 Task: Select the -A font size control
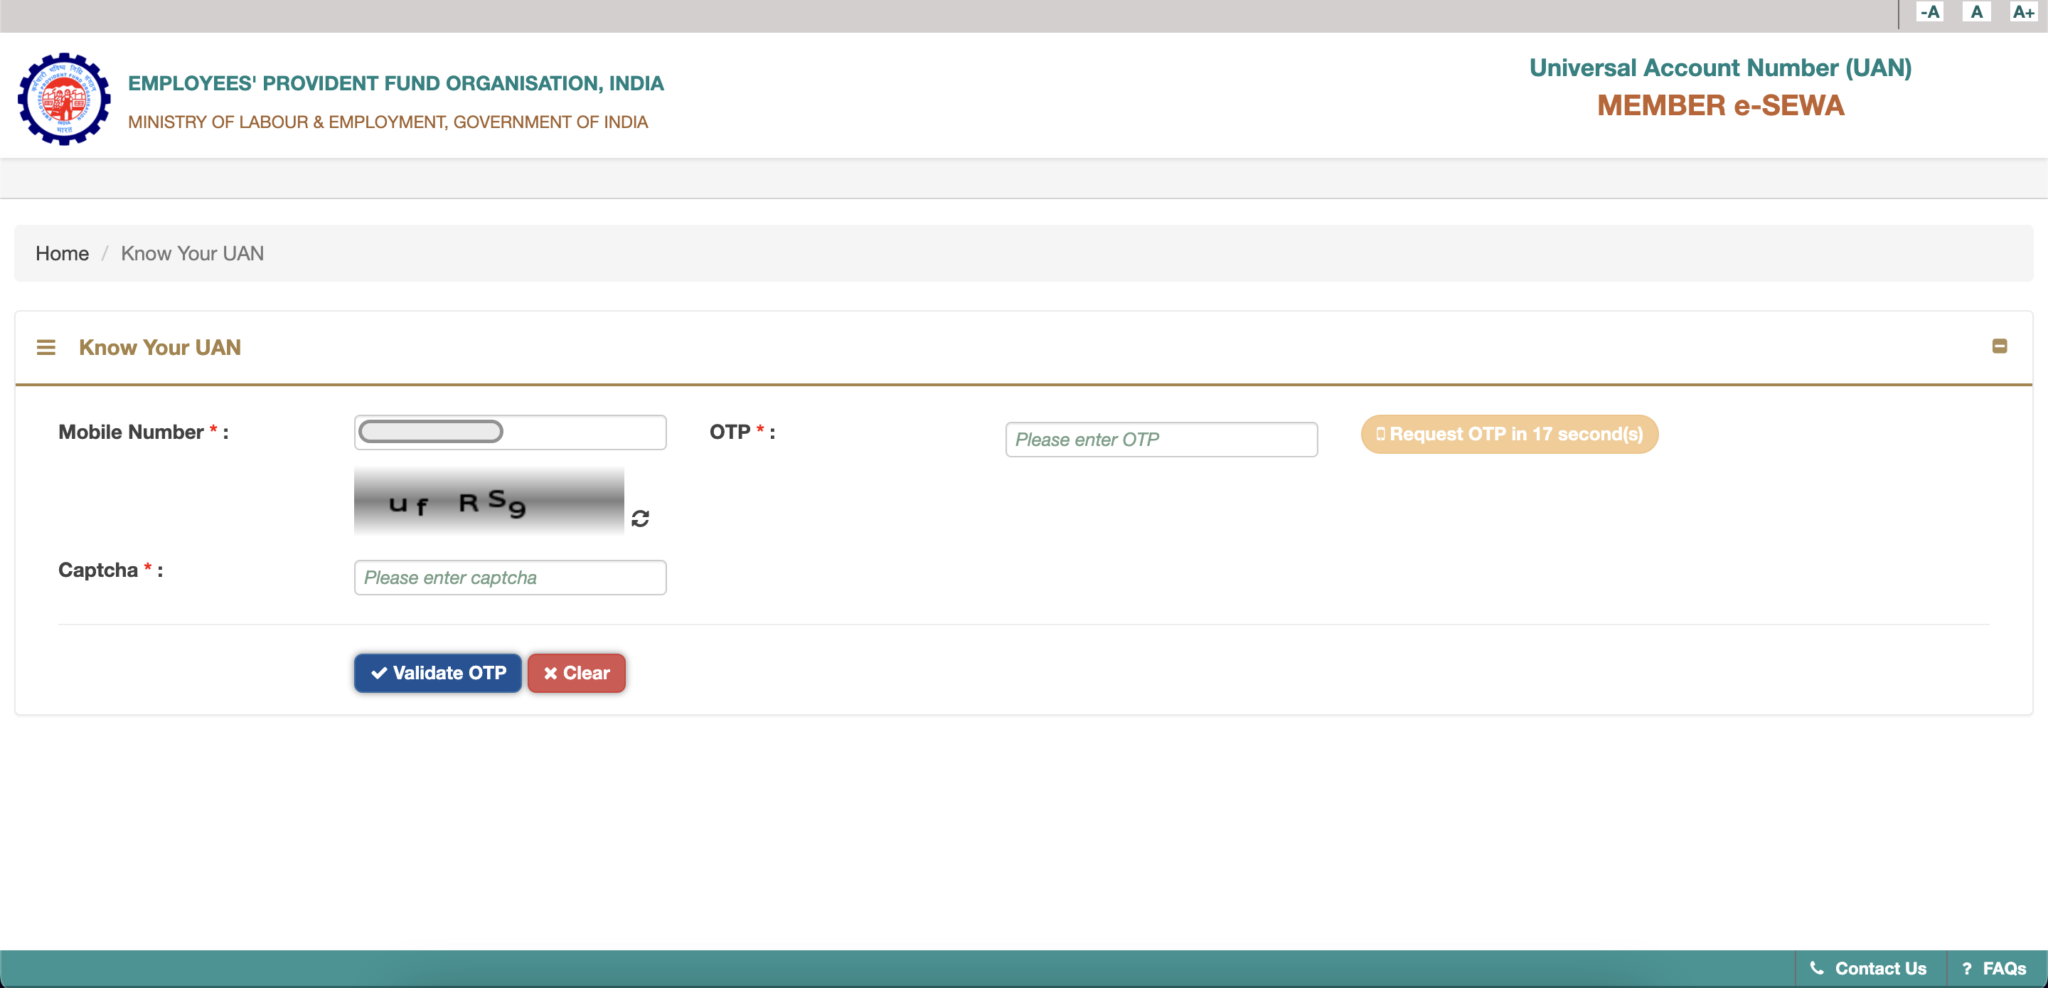[x=1930, y=12]
